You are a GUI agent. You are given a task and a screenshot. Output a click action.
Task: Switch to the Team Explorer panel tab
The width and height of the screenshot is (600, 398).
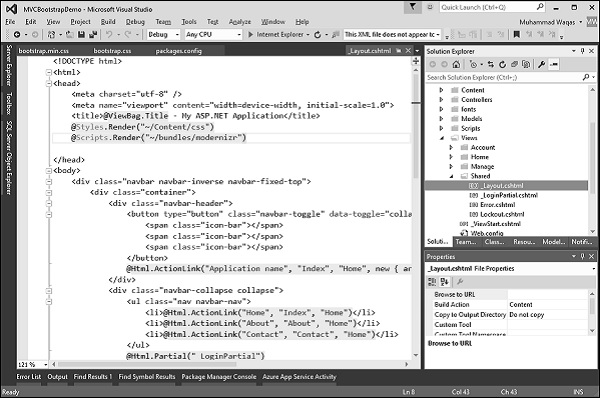pos(466,241)
